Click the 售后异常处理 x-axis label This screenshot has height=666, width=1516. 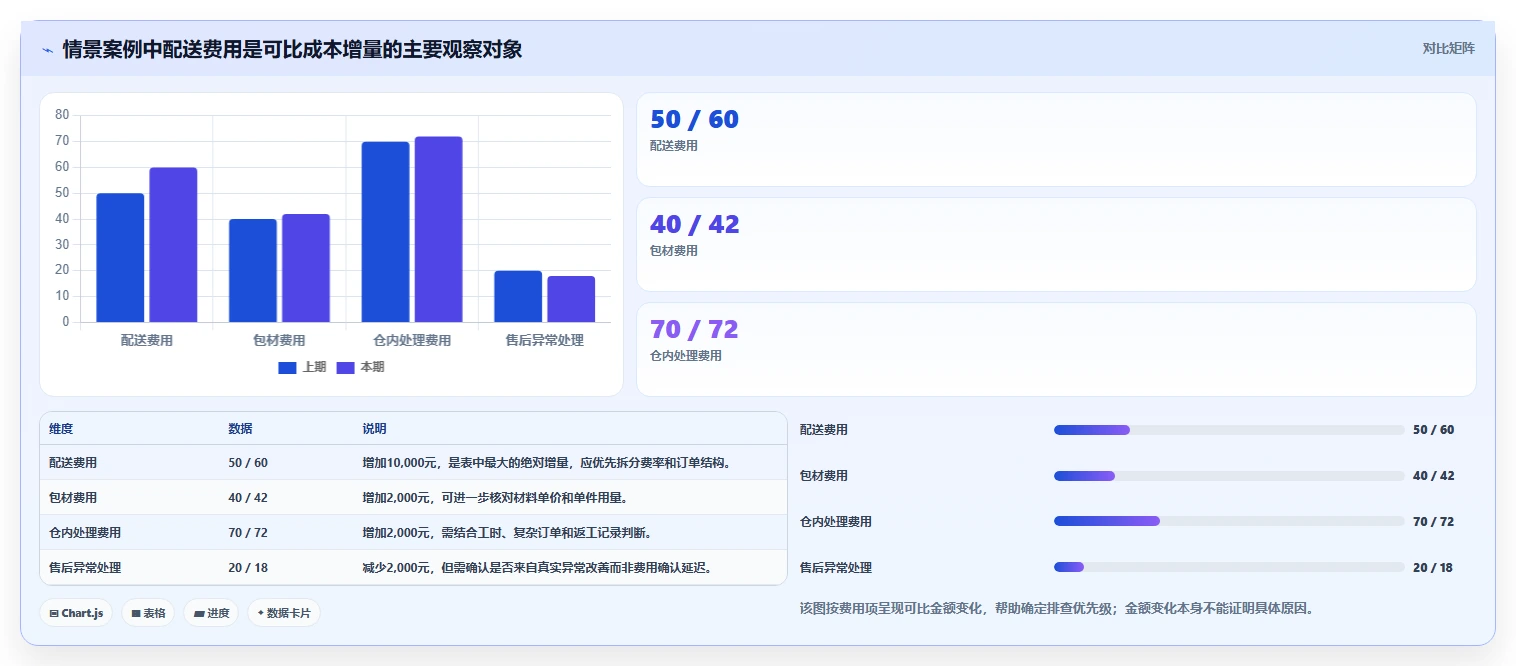click(x=545, y=340)
